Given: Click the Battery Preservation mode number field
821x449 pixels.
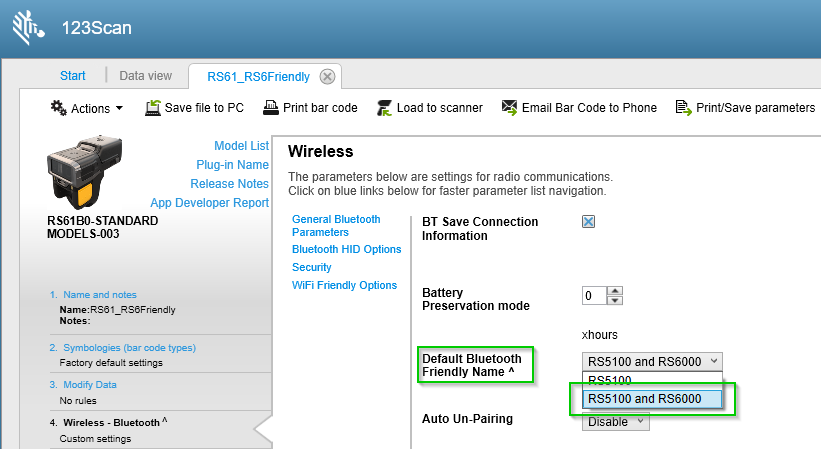Looking at the screenshot, I should click(594, 296).
